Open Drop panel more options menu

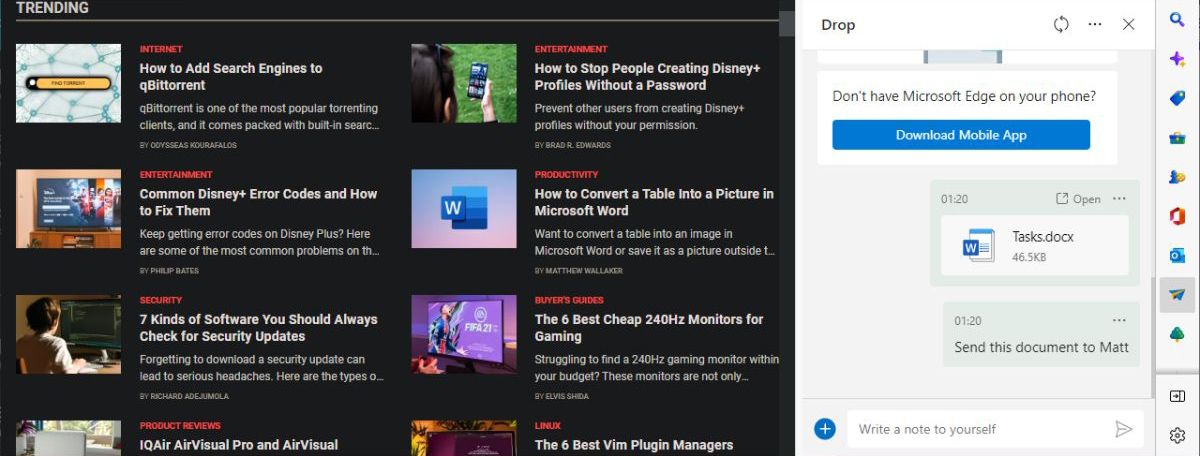tap(1095, 24)
